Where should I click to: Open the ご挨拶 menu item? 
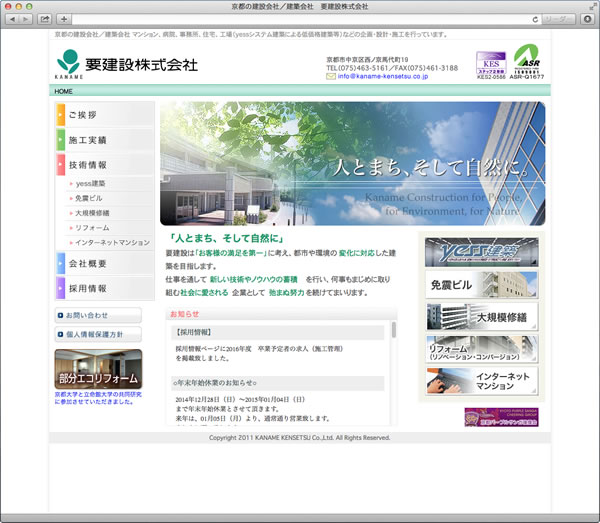click(105, 115)
